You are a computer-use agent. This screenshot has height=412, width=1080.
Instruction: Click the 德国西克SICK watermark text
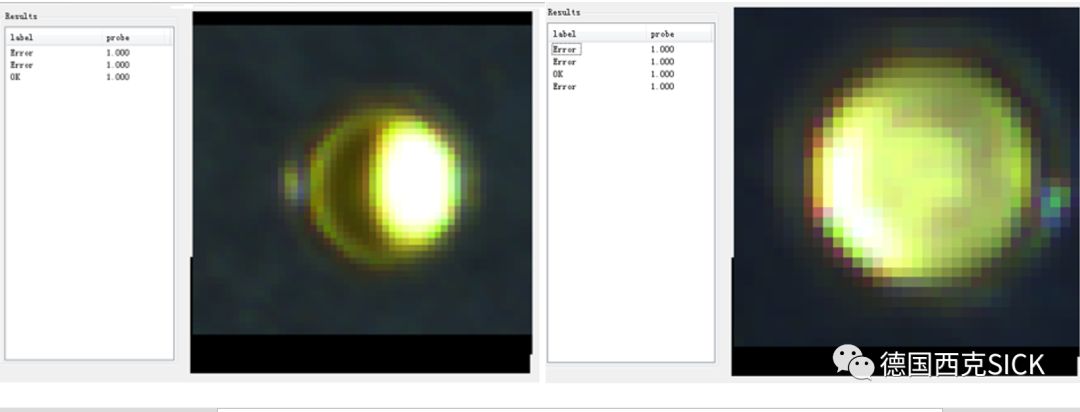(x=961, y=364)
